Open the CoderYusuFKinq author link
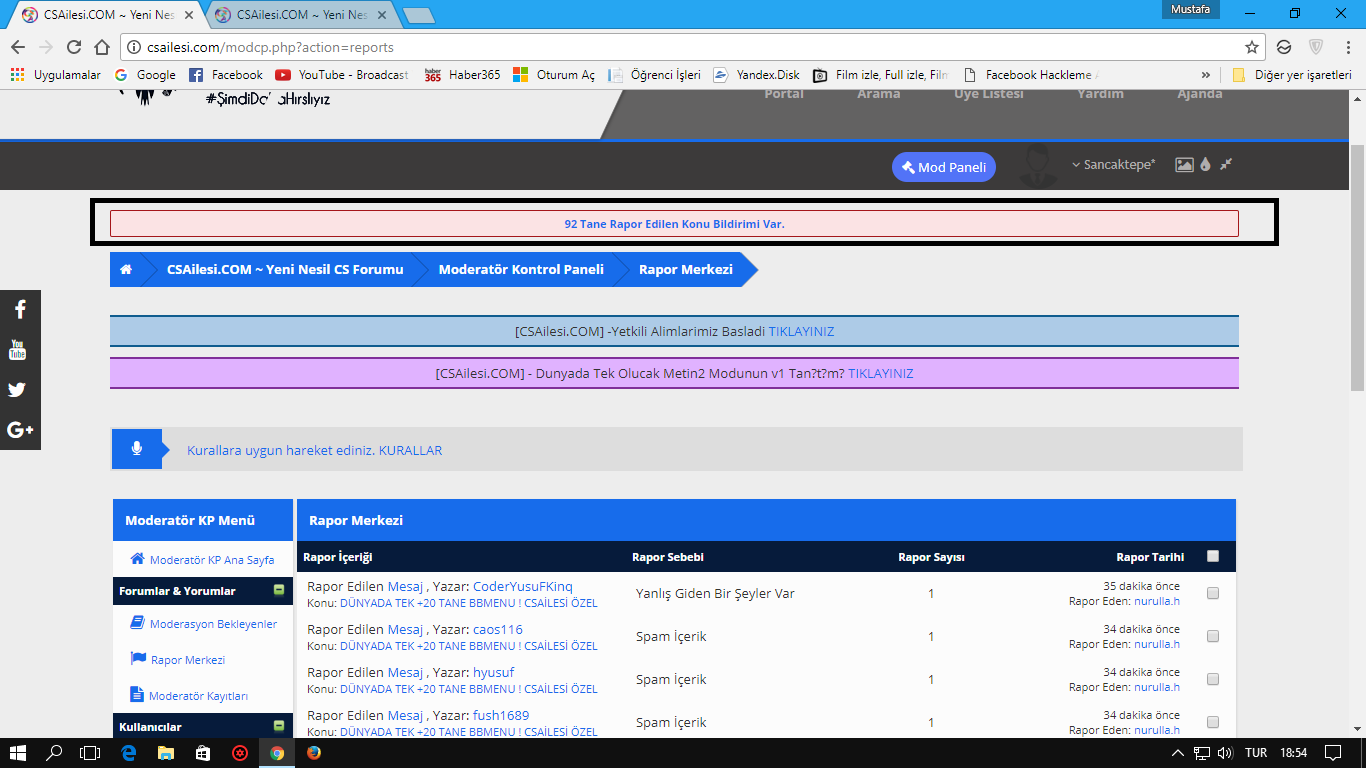This screenshot has height=768, width=1366. tap(523, 587)
